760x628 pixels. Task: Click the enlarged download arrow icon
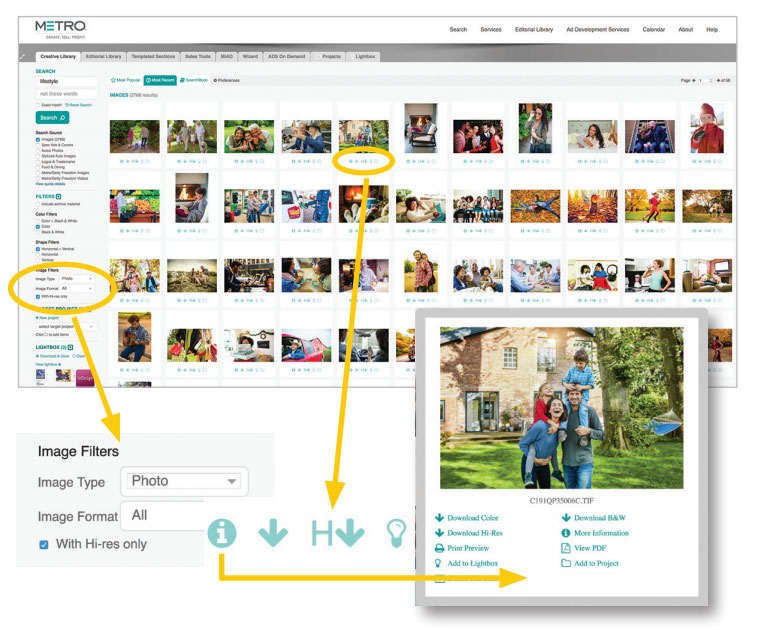click(x=273, y=533)
